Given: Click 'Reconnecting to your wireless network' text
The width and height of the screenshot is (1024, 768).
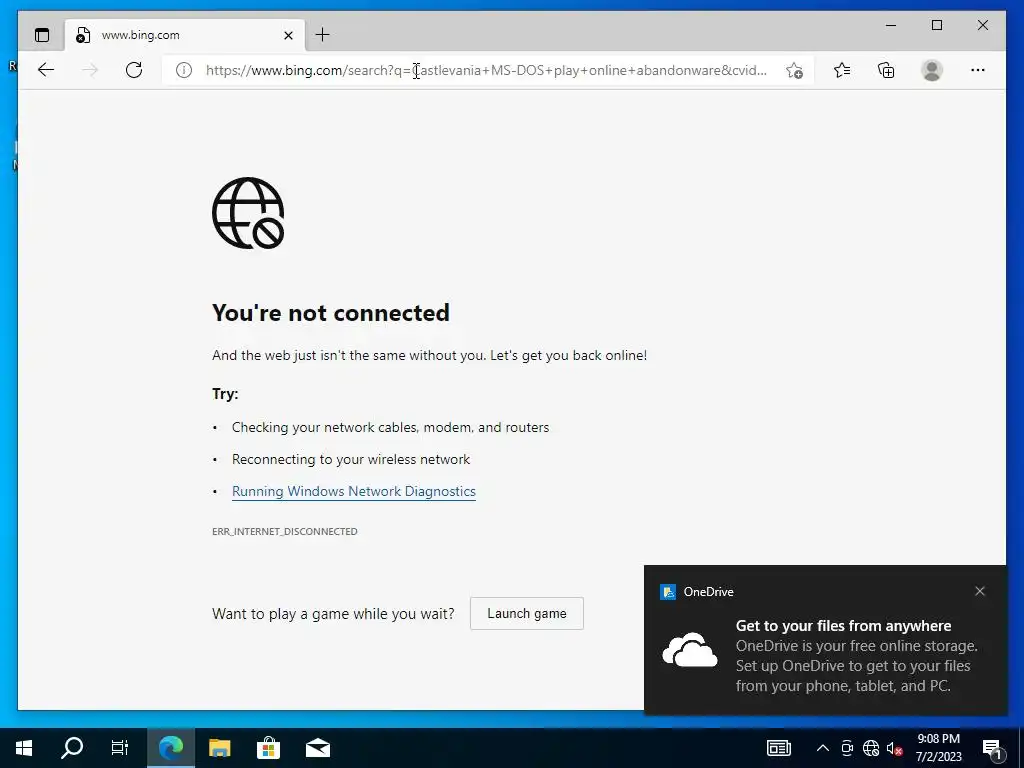Looking at the screenshot, I should 351,459.
